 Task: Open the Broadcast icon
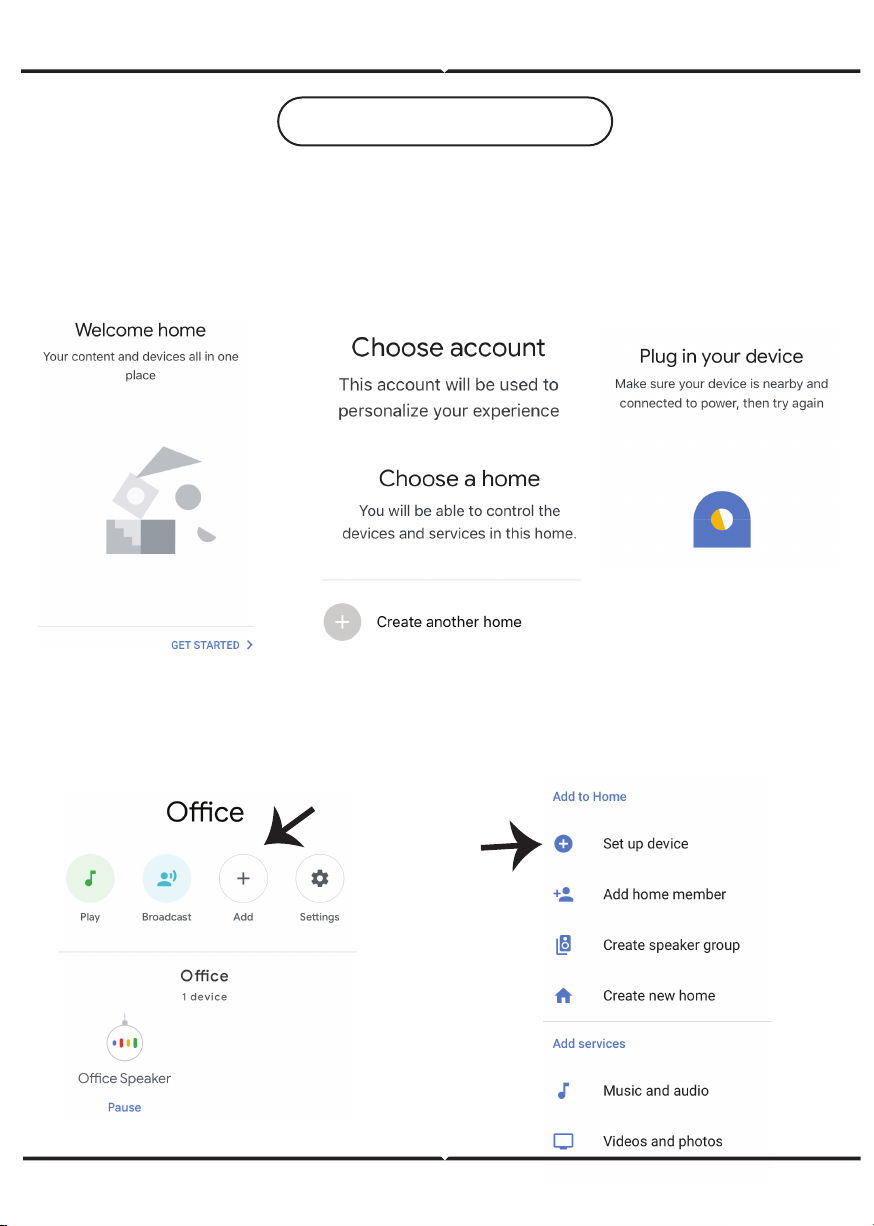pos(167,879)
